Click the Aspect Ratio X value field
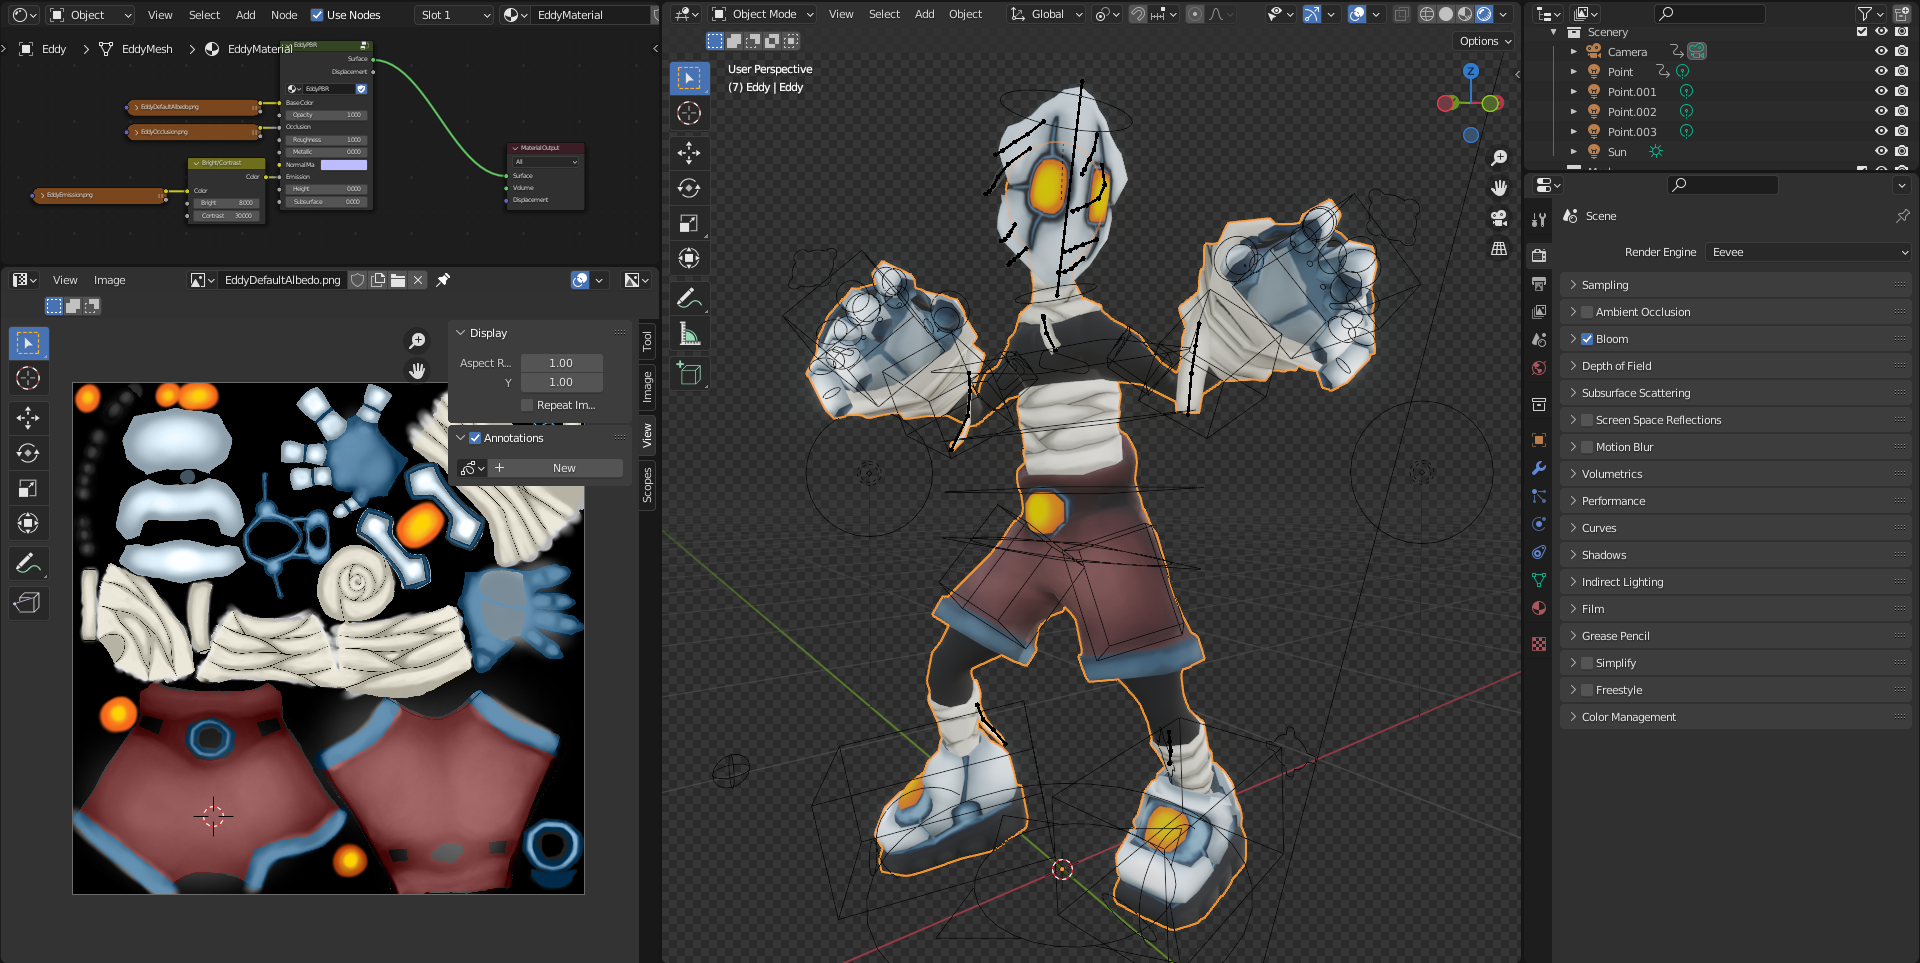This screenshot has height=963, width=1920. (x=561, y=363)
